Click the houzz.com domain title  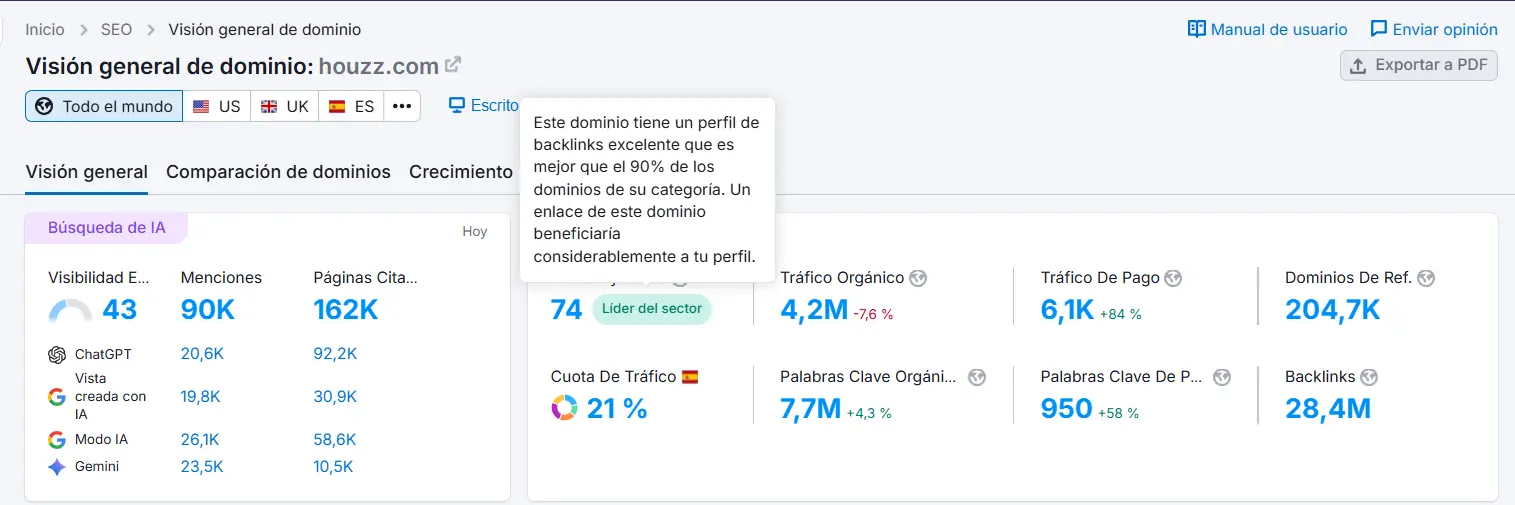(x=379, y=67)
